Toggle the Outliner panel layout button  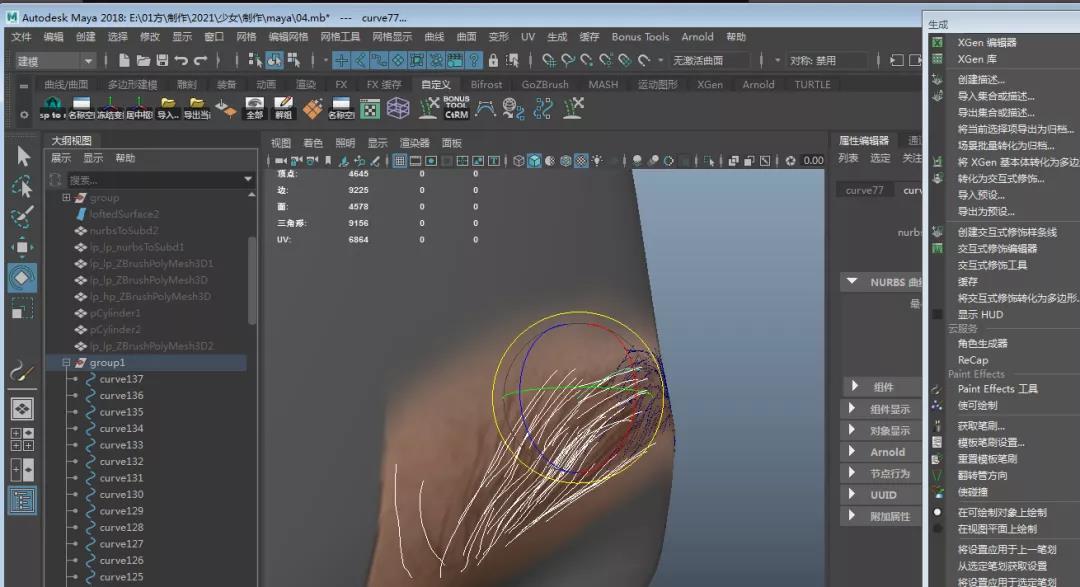pos(23,498)
